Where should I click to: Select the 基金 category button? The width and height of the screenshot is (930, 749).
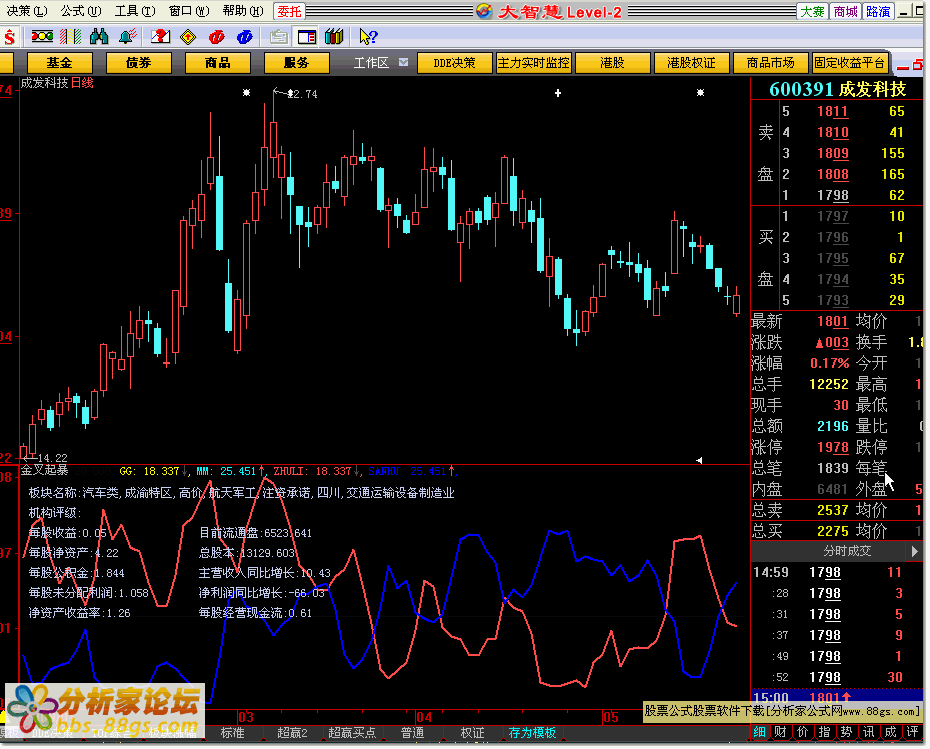(59, 63)
